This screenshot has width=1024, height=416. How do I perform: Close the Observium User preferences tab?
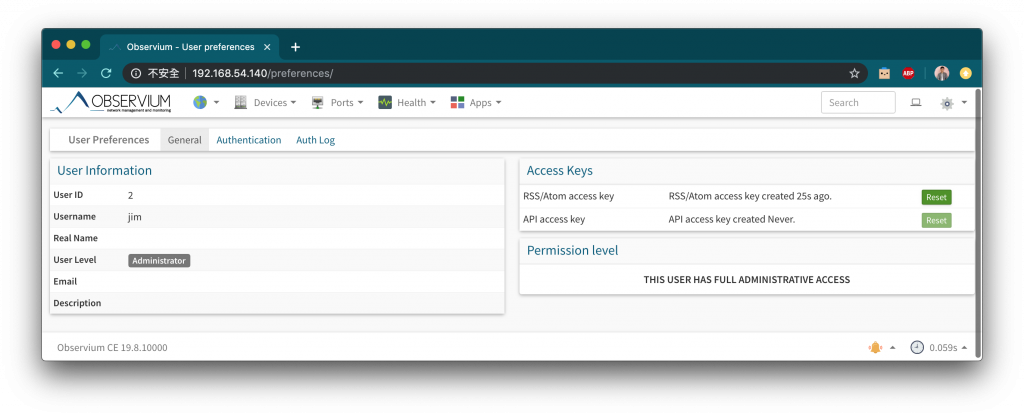(266, 47)
